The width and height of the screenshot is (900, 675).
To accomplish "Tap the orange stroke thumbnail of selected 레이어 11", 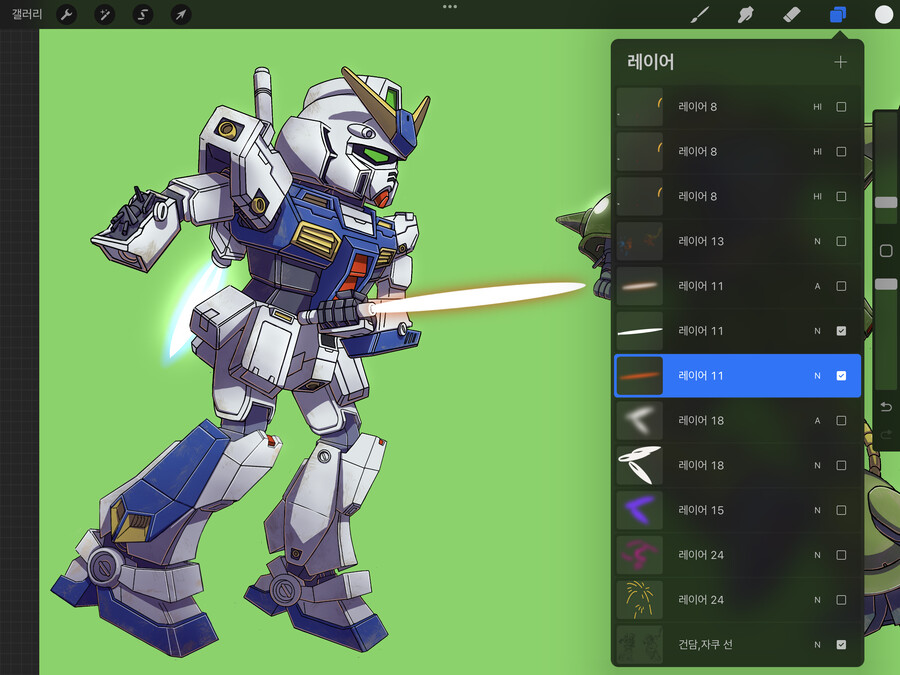I will click(639, 375).
